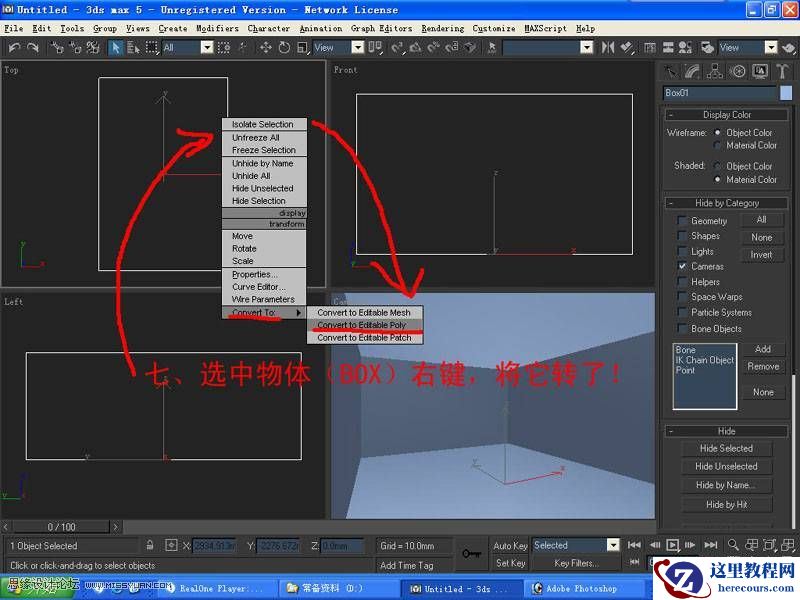
Task: Select the Move tool in the toolbar
Action: point(268,48)
